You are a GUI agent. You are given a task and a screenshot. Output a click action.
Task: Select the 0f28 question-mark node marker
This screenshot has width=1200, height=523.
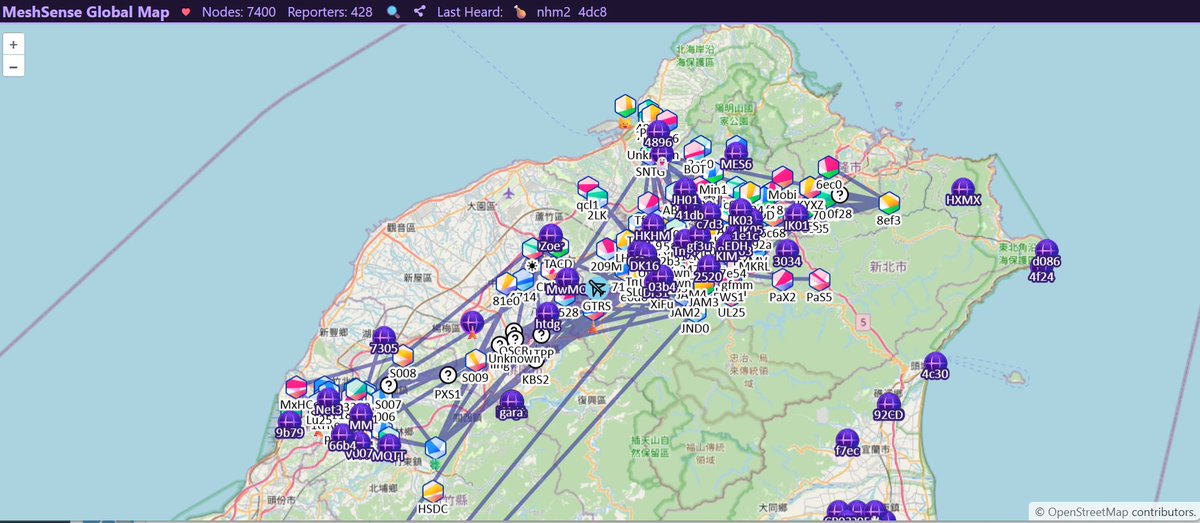pos(839,196)
